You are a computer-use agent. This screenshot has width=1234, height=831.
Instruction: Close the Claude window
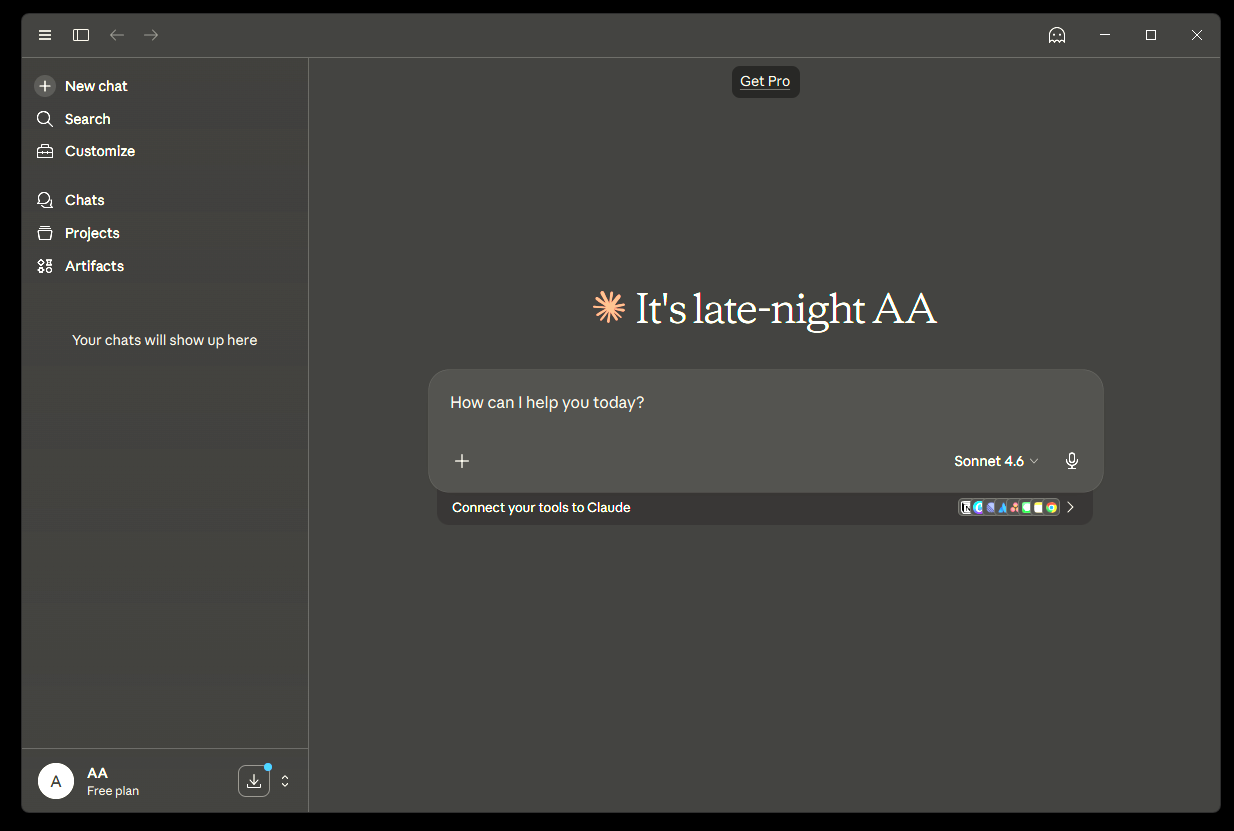(x=1197, y=35)
